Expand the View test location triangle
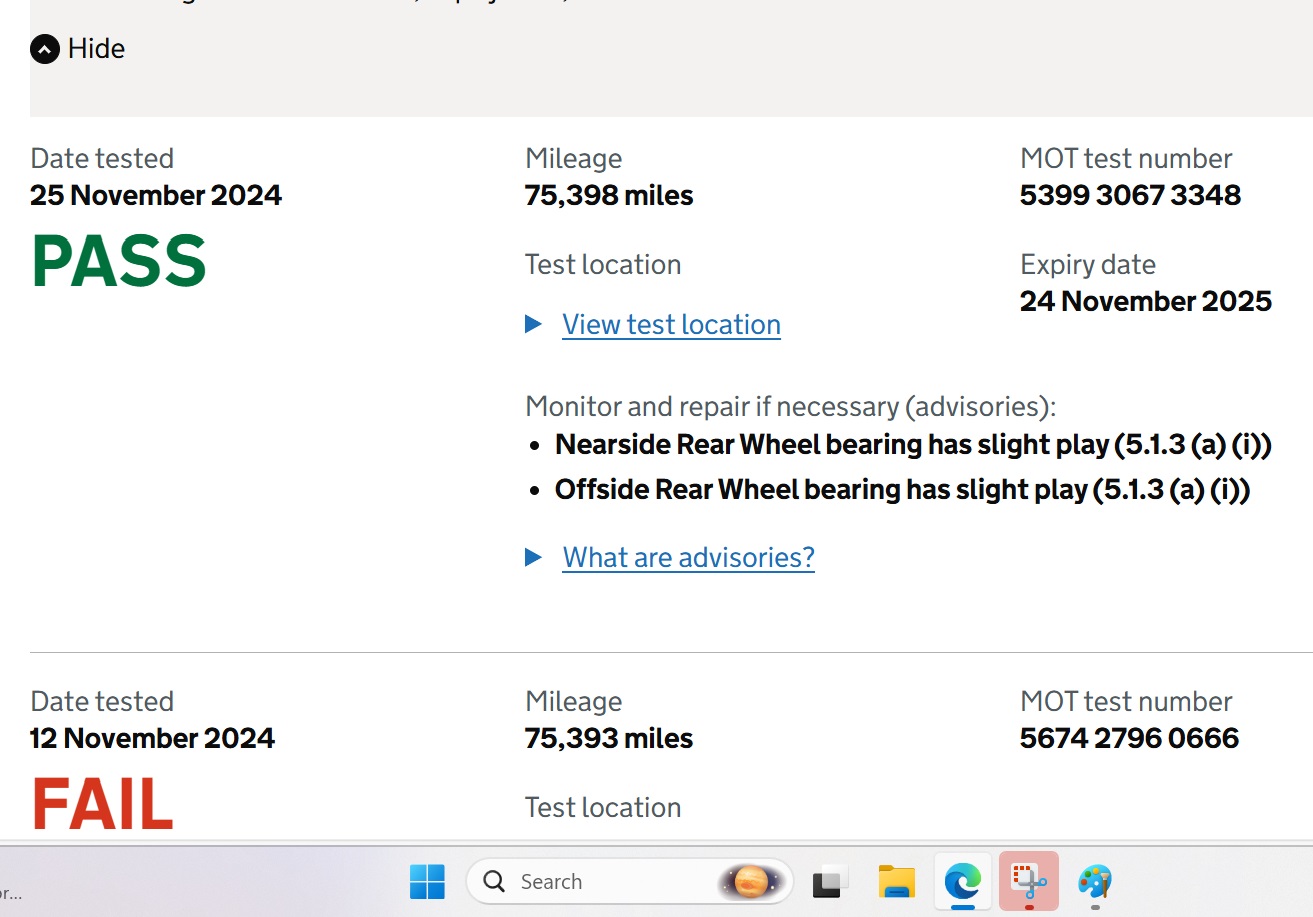Screen dimensions: 1313x917 tap(534, 324)
